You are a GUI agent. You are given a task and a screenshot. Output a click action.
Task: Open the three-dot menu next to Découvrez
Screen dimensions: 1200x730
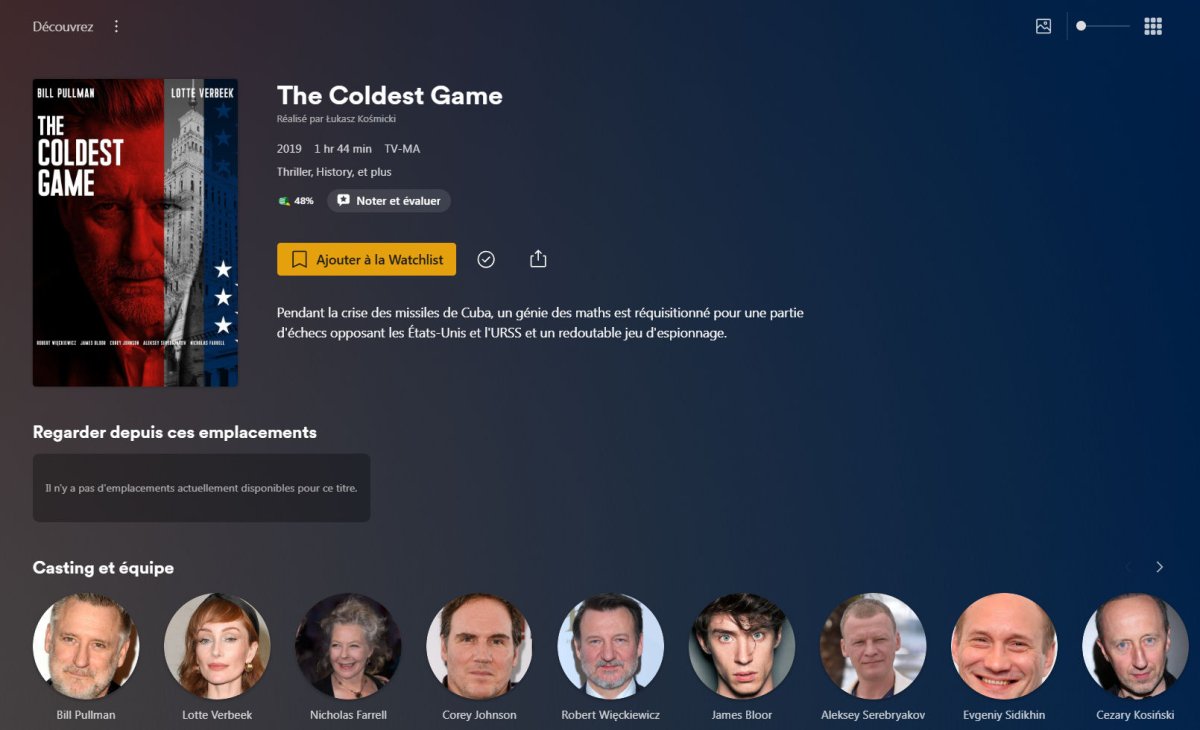point(116,27)
